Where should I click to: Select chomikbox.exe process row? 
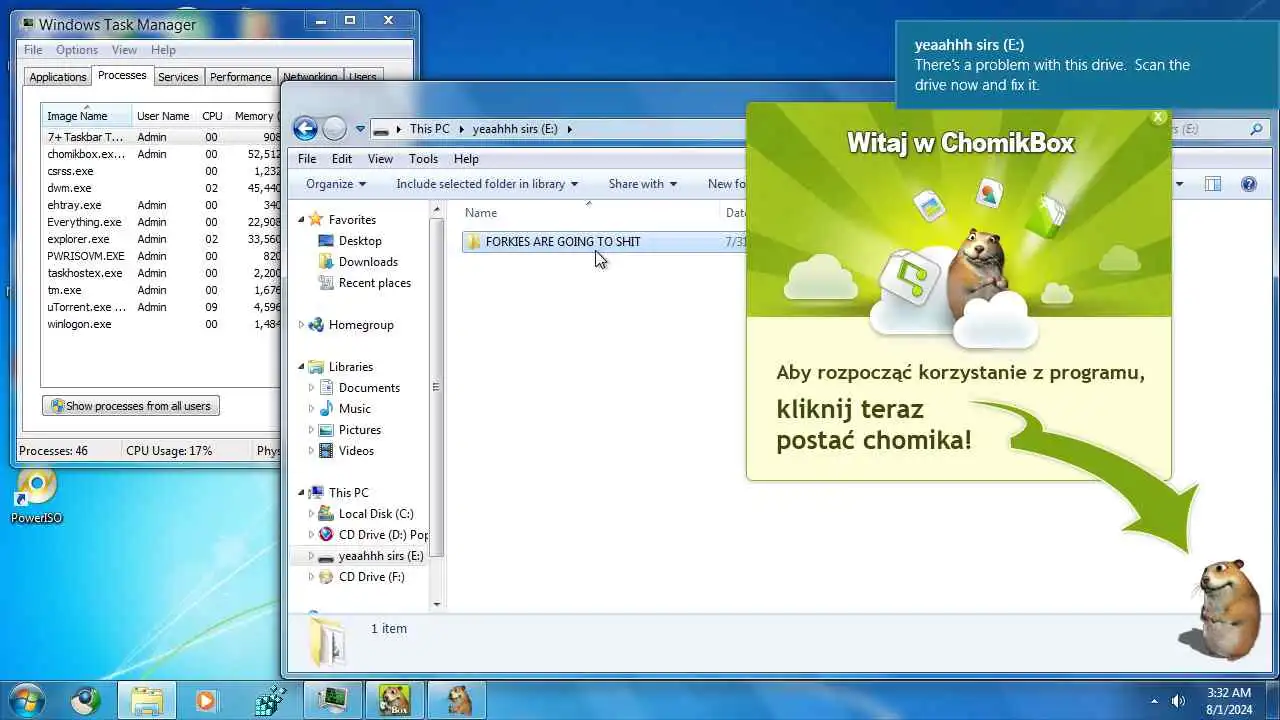162,154
